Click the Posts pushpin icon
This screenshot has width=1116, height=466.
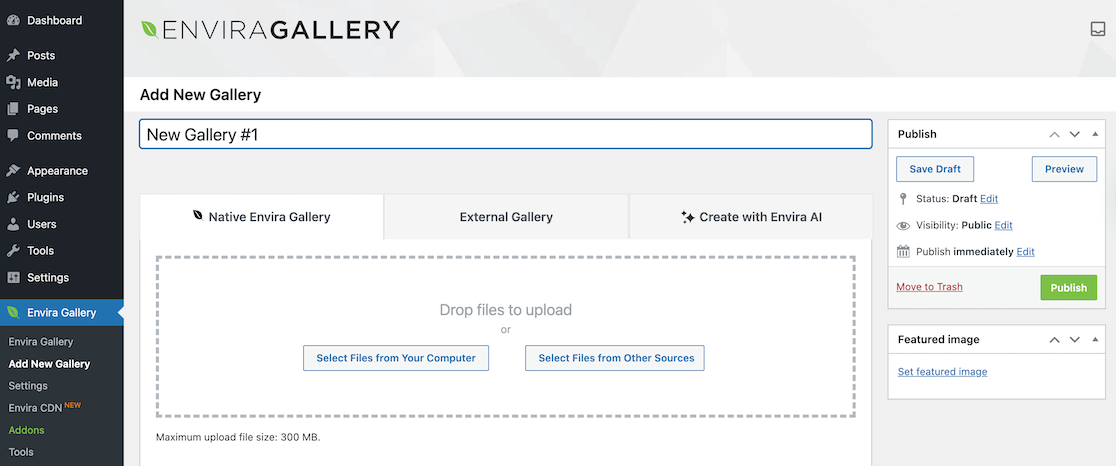(x=13, y=56)
